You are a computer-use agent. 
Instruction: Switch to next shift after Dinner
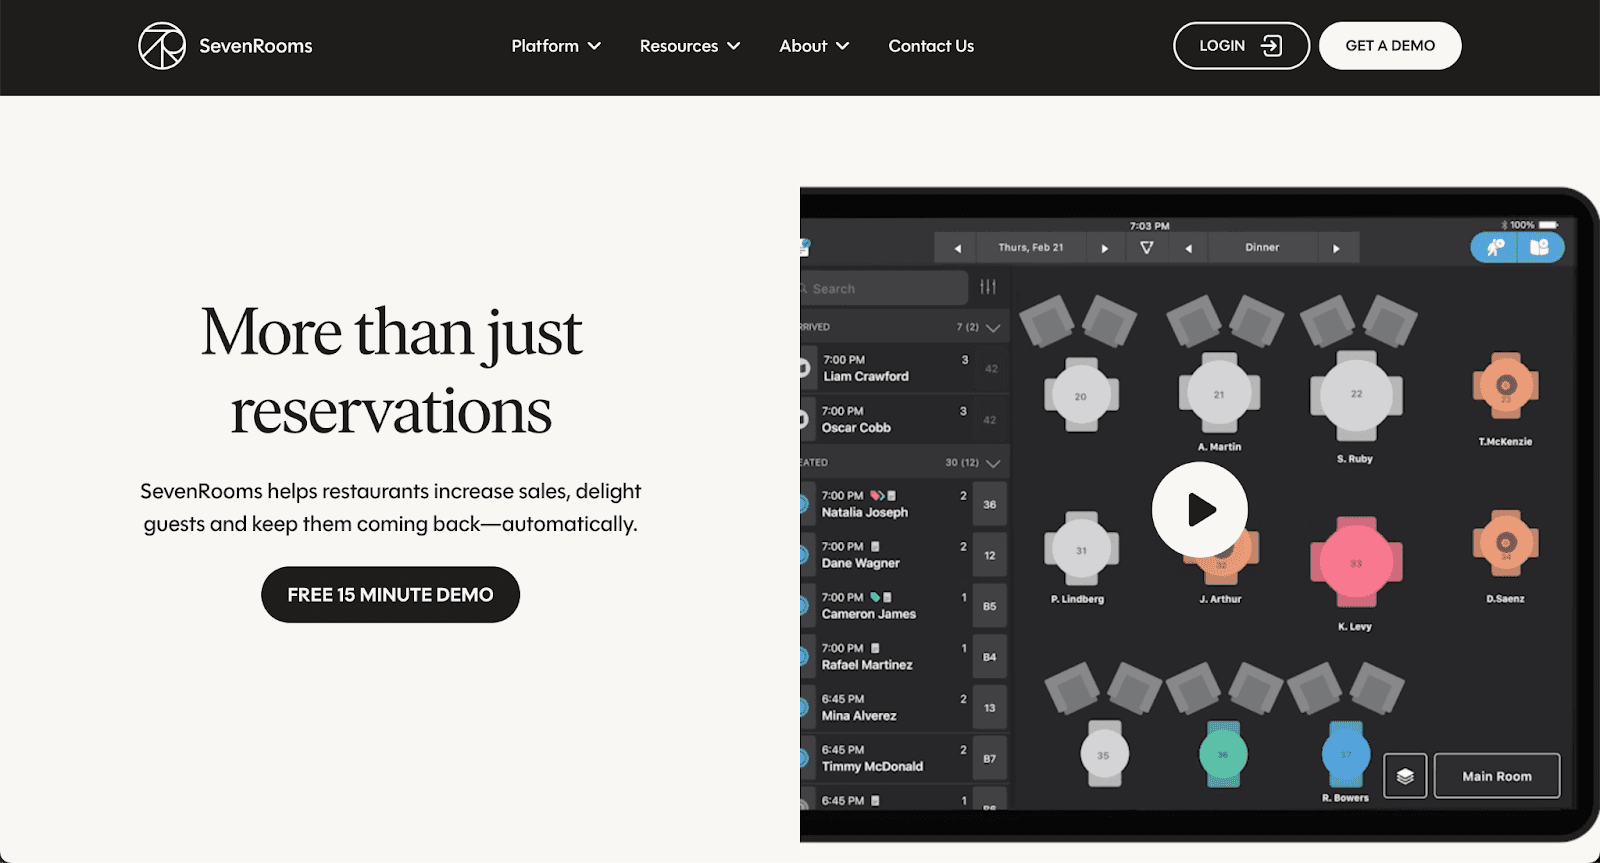pos(1336,248)
